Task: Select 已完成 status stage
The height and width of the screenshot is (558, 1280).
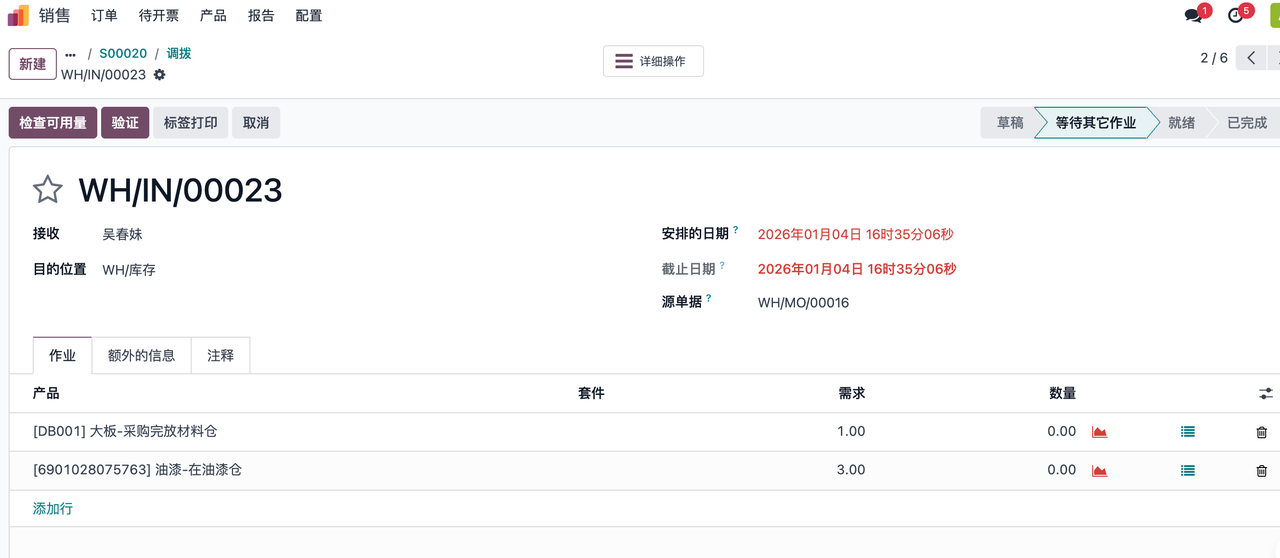Action: [x=1246, y=123]
